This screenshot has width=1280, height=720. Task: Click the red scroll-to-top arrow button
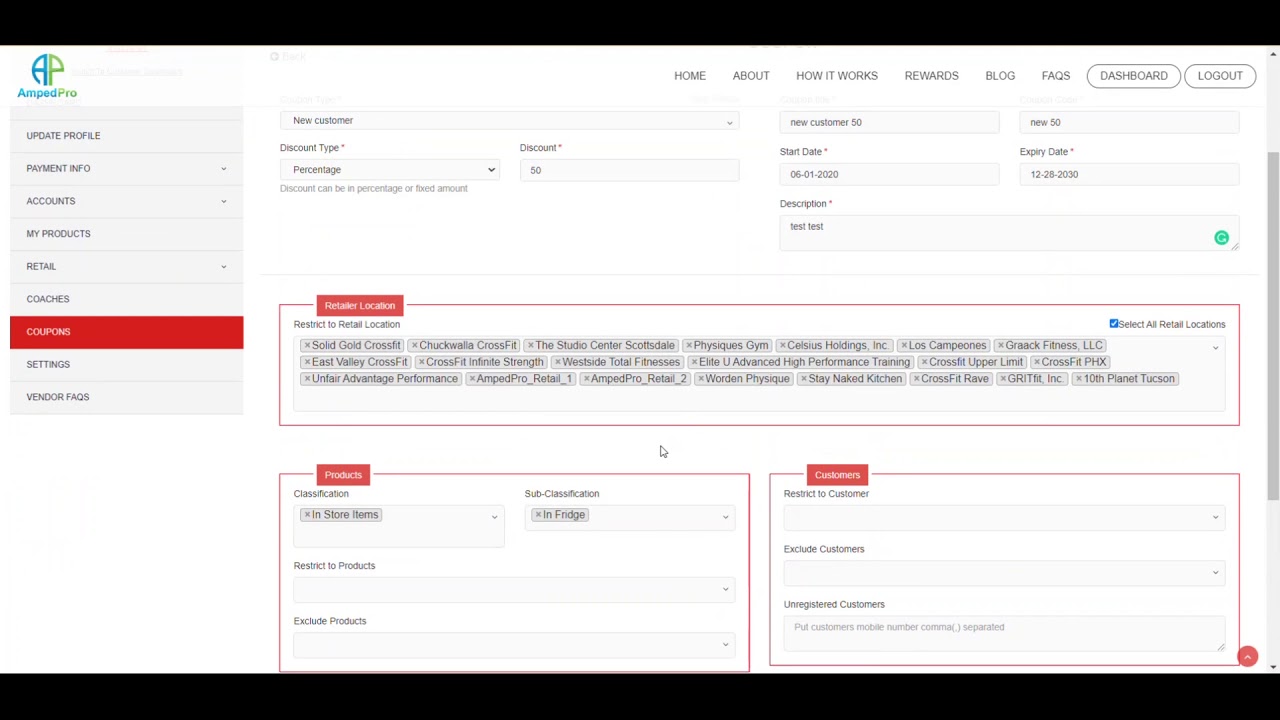[1247, 657]
